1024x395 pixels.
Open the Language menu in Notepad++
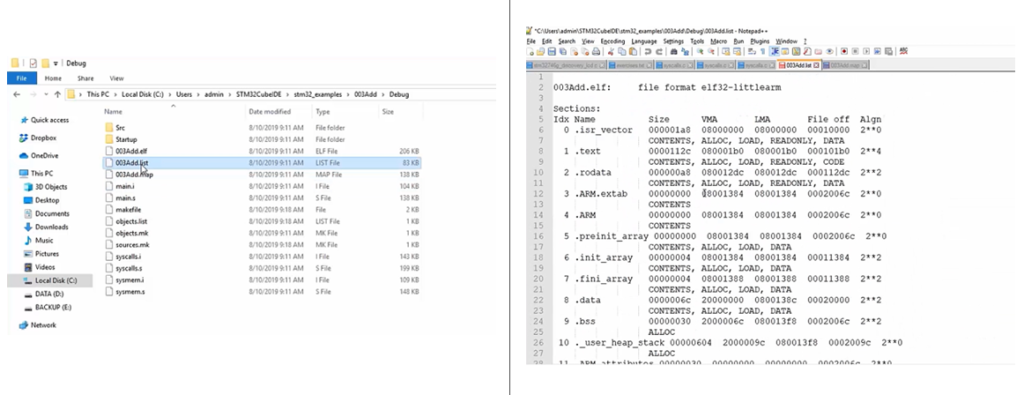tap(644, 41)
